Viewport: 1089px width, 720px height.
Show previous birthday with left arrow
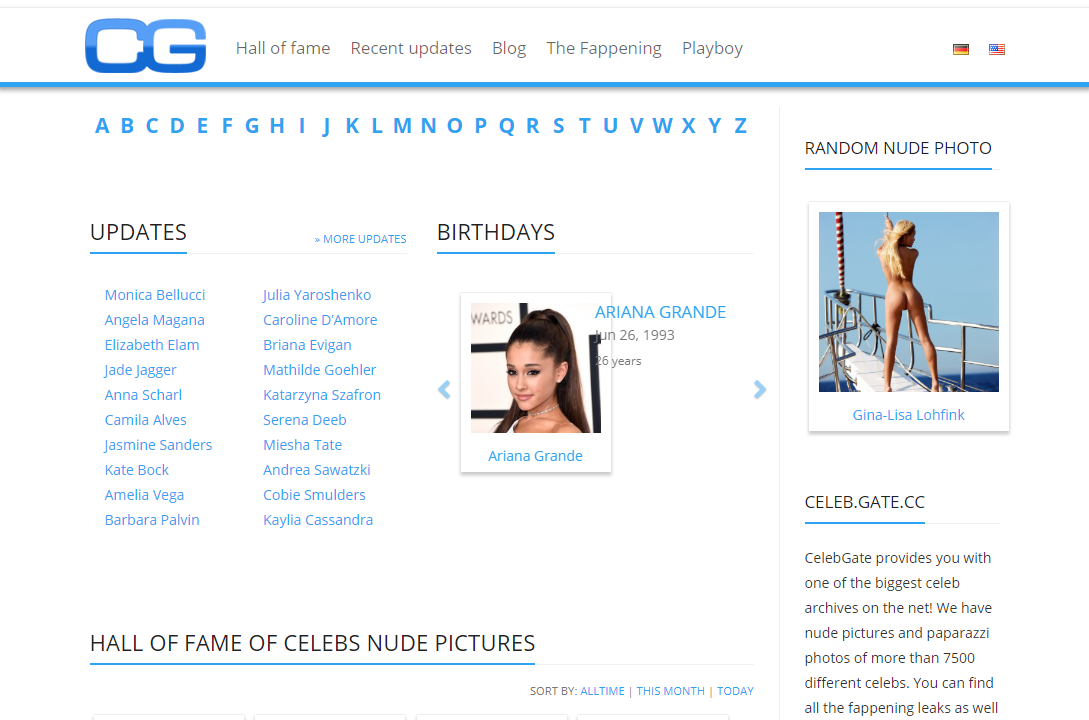click(x=444, y=390)
